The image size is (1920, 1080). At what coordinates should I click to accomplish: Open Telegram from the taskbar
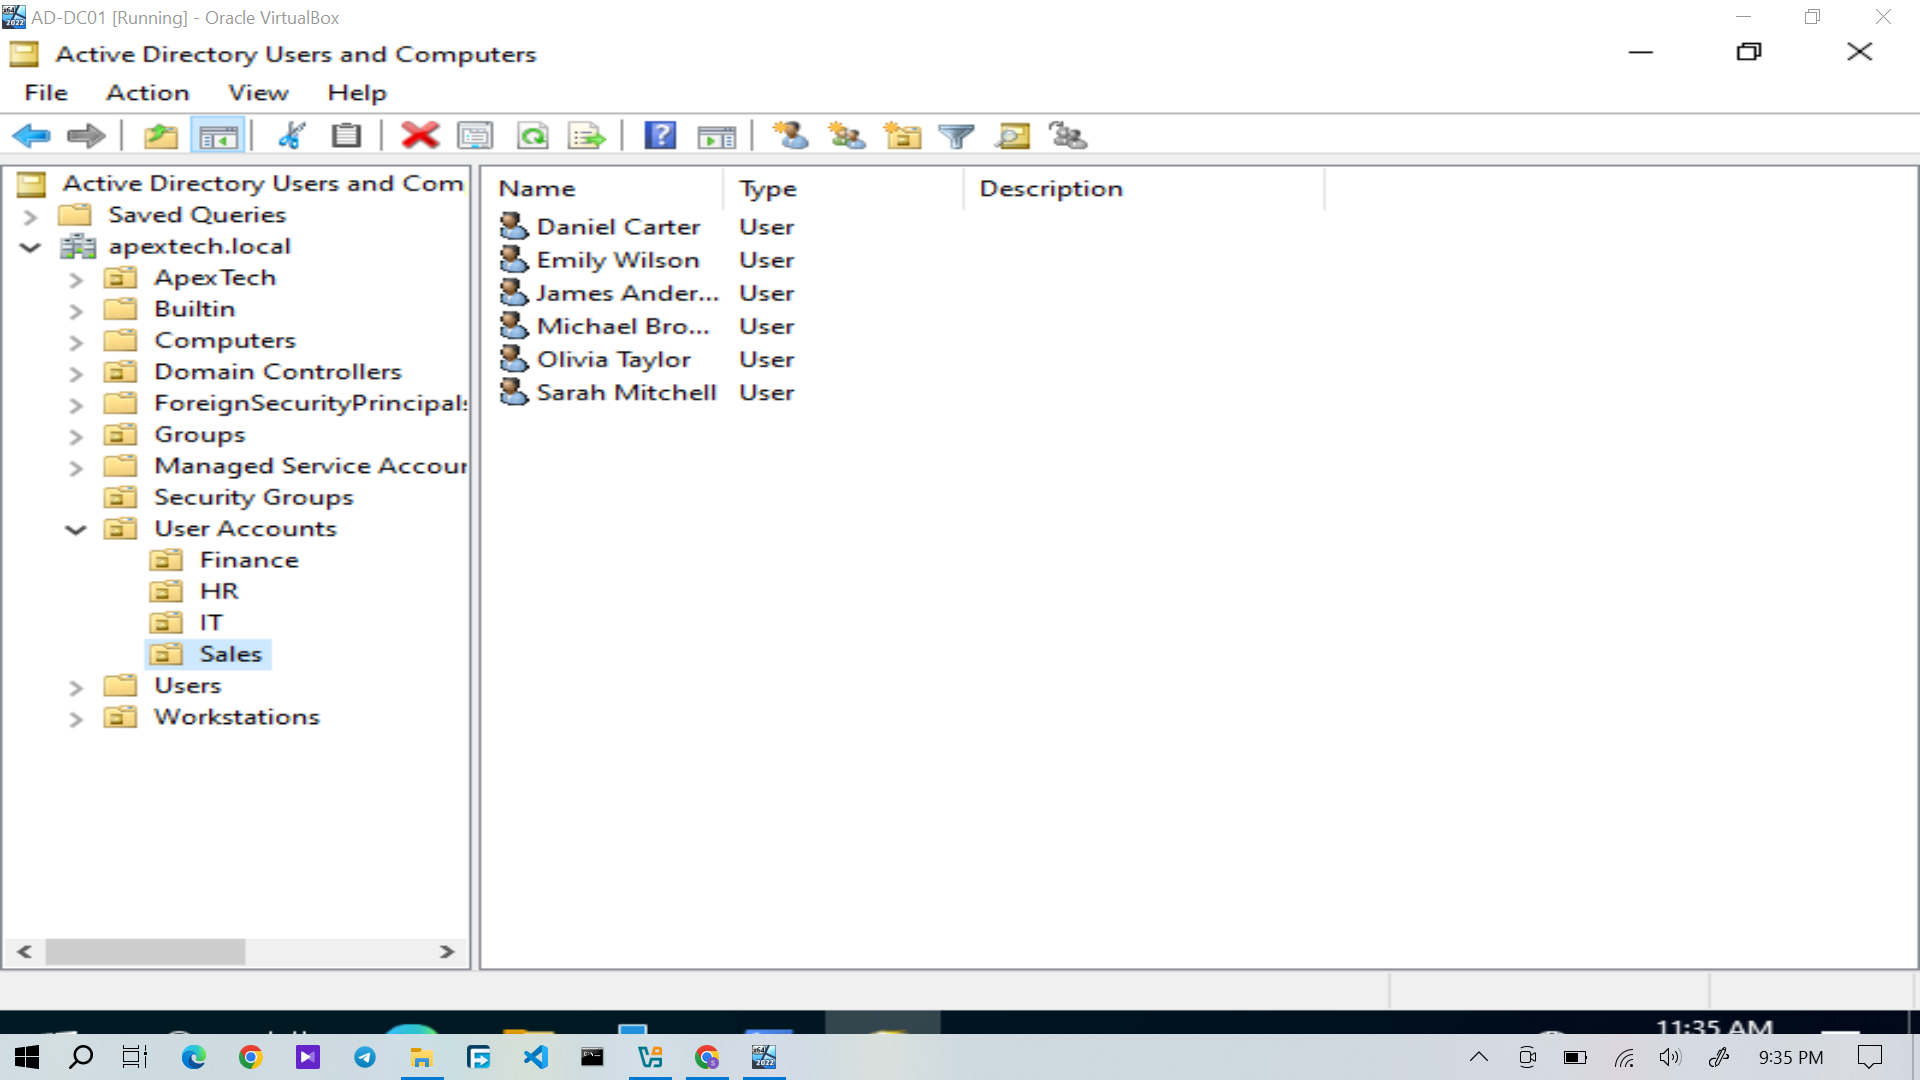[x=365, y=1057]
